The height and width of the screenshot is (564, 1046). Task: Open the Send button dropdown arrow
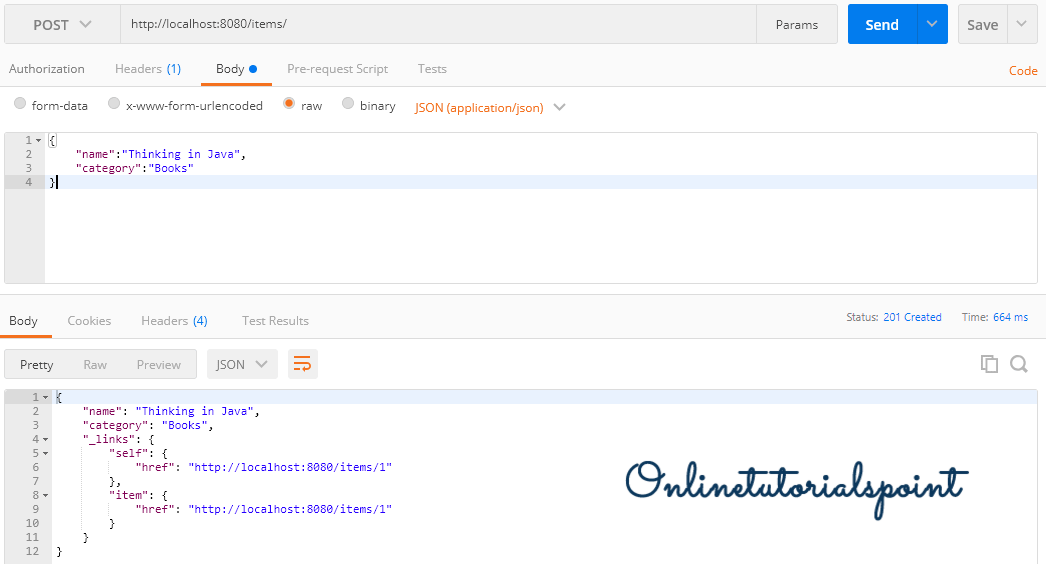coord(932,24)
